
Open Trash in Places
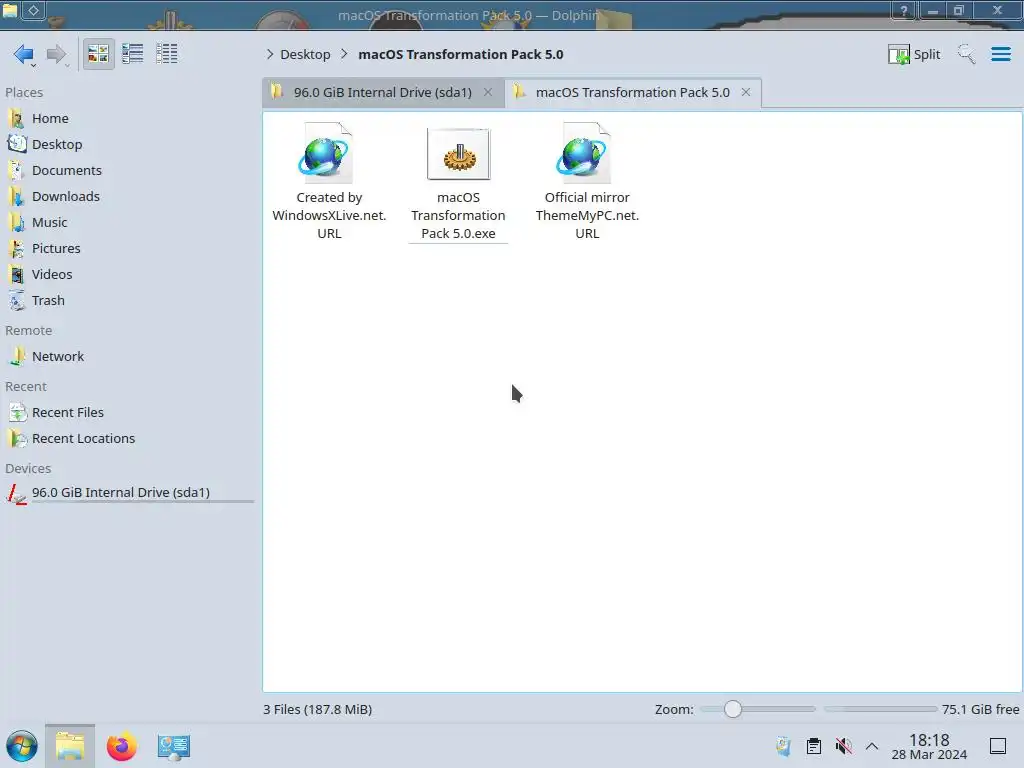coord(48,301)
